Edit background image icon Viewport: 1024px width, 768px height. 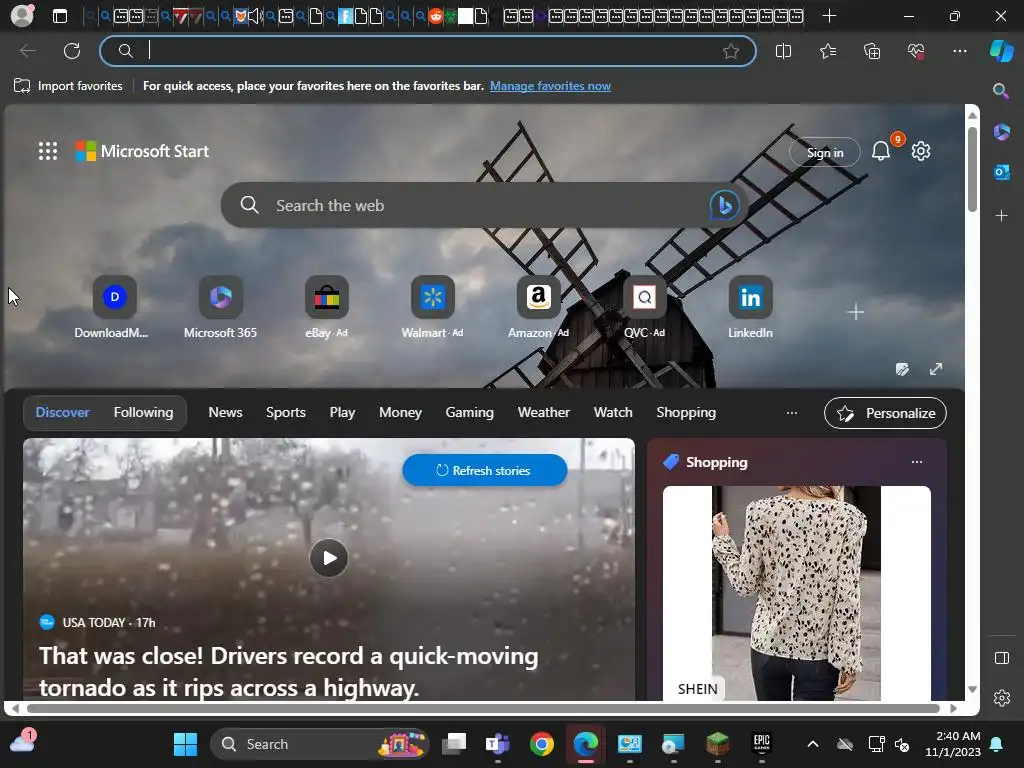pyautogui.click(x=902, y=370)
